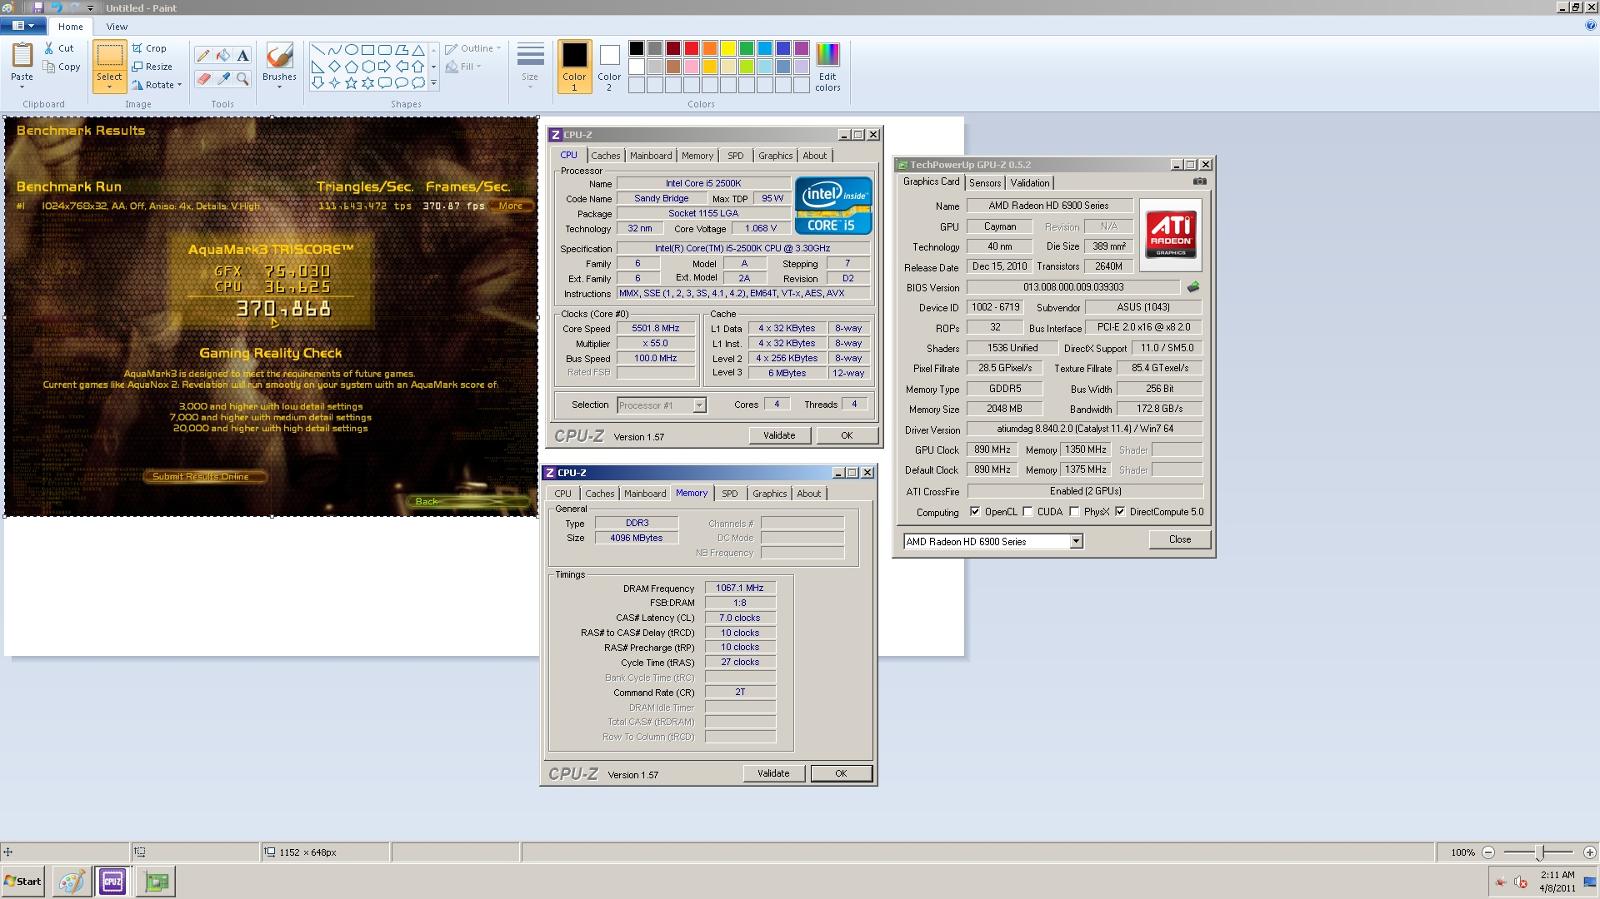1600x899 pixels.
Task: Click Validate in the upper CPU-Z window
Action: (780, 435)
